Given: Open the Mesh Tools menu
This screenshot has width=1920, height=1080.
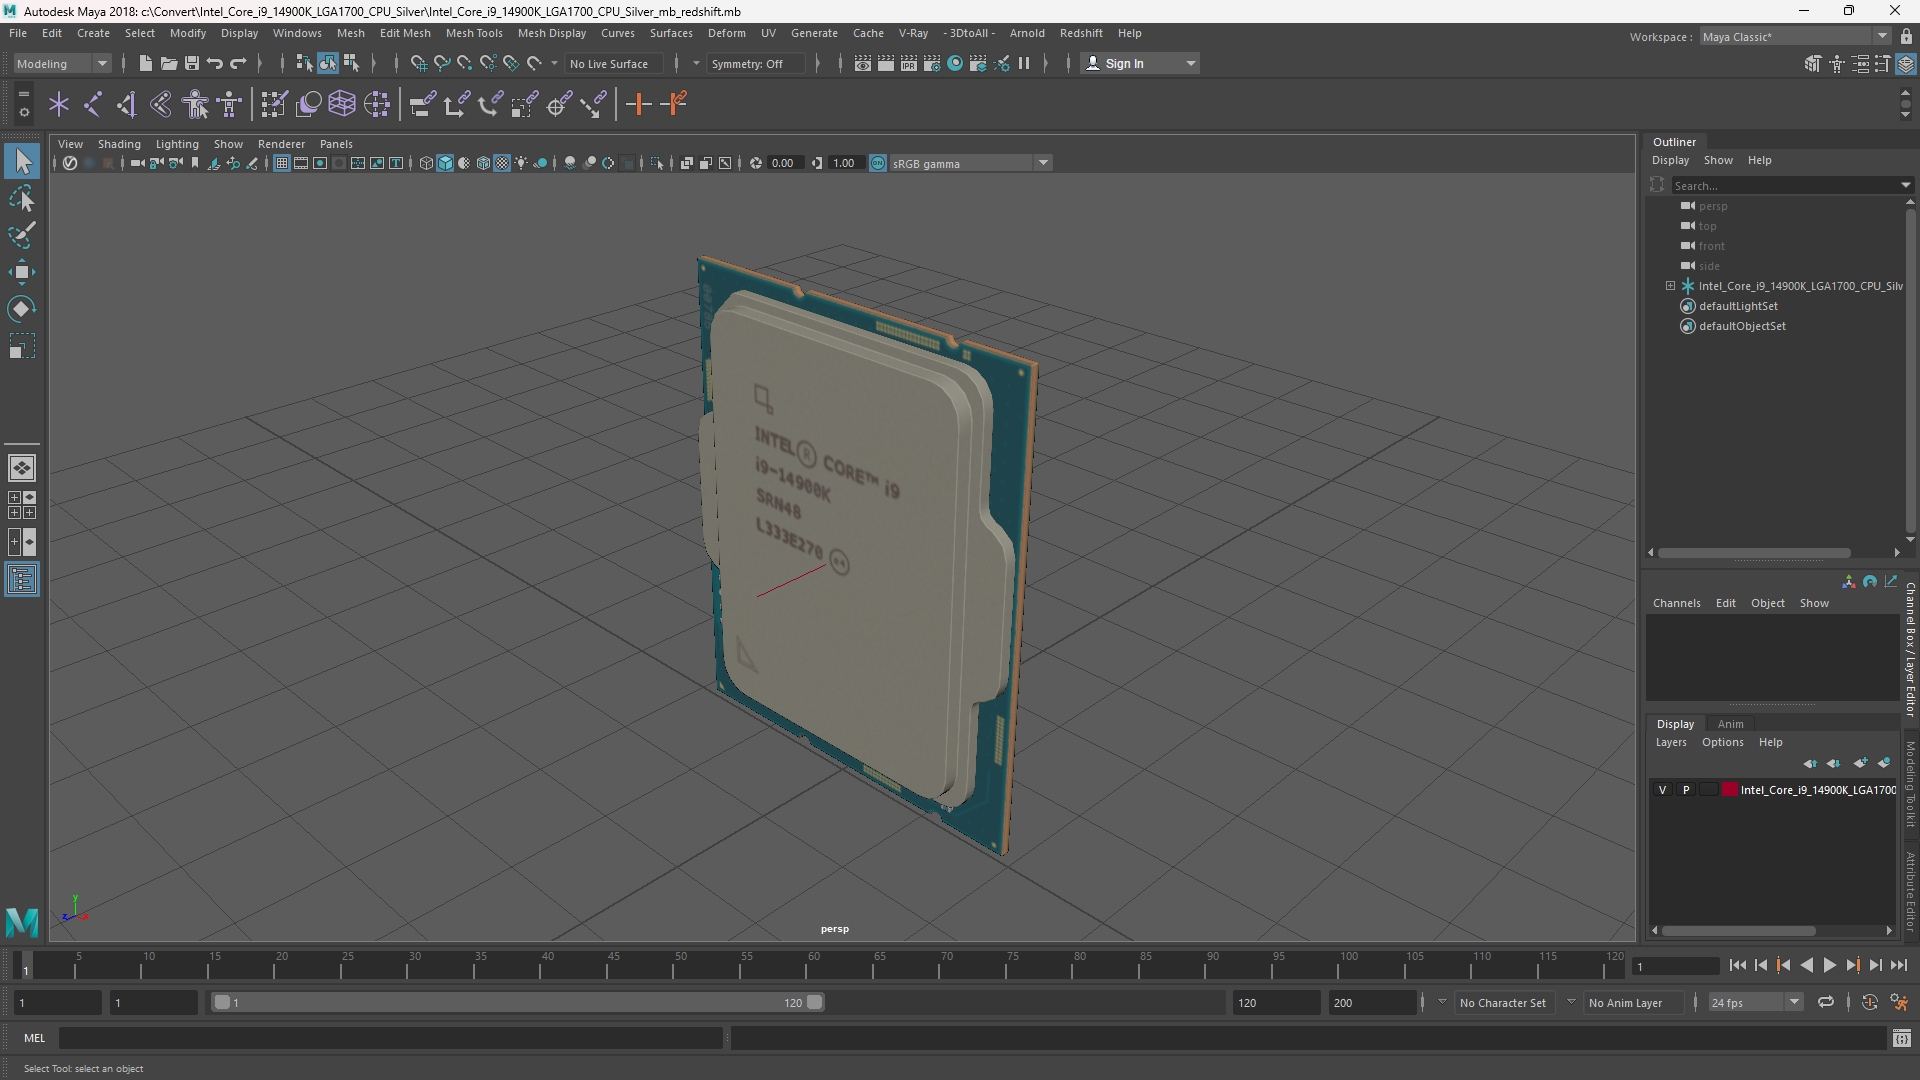Looking at the screenshot, I should 474,33.
